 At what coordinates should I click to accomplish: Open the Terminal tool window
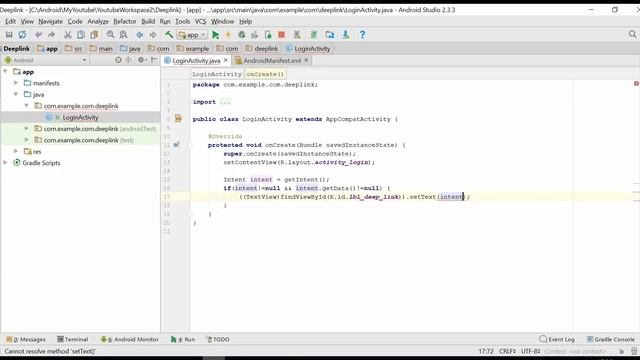pyautogui.click(x=73, y=339)
